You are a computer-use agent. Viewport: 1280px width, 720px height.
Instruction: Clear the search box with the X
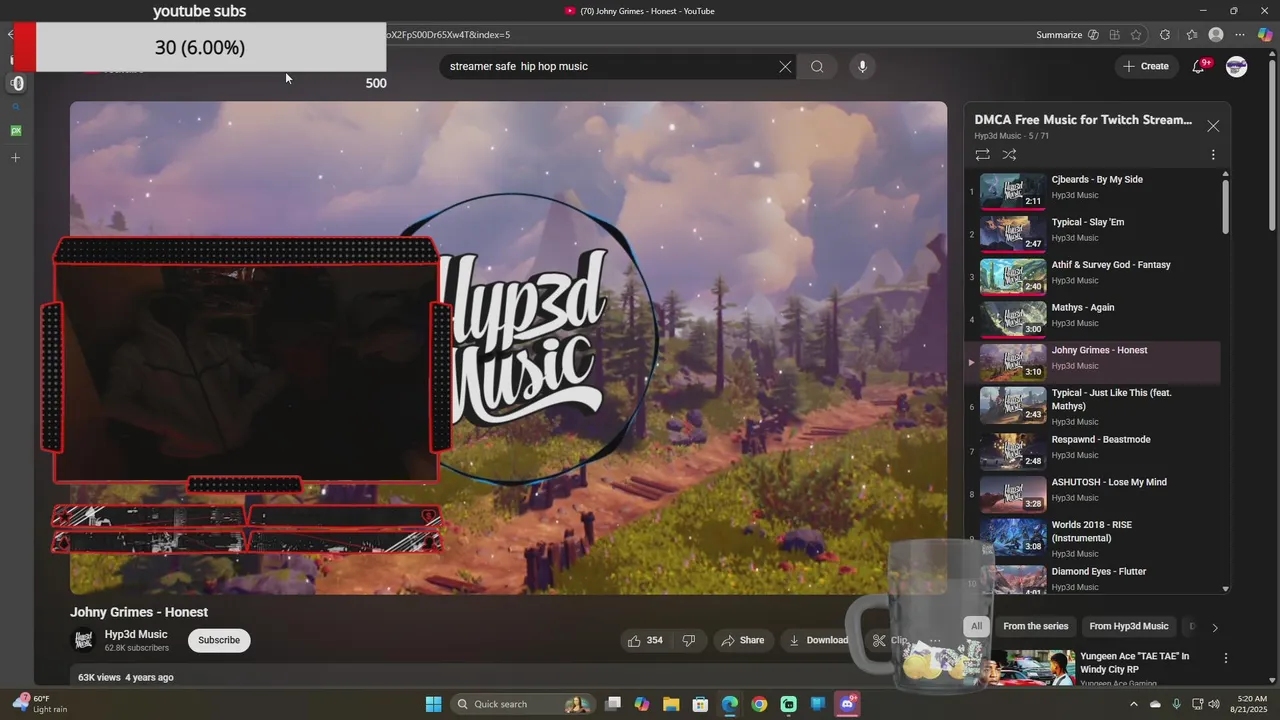coord(785,67)
